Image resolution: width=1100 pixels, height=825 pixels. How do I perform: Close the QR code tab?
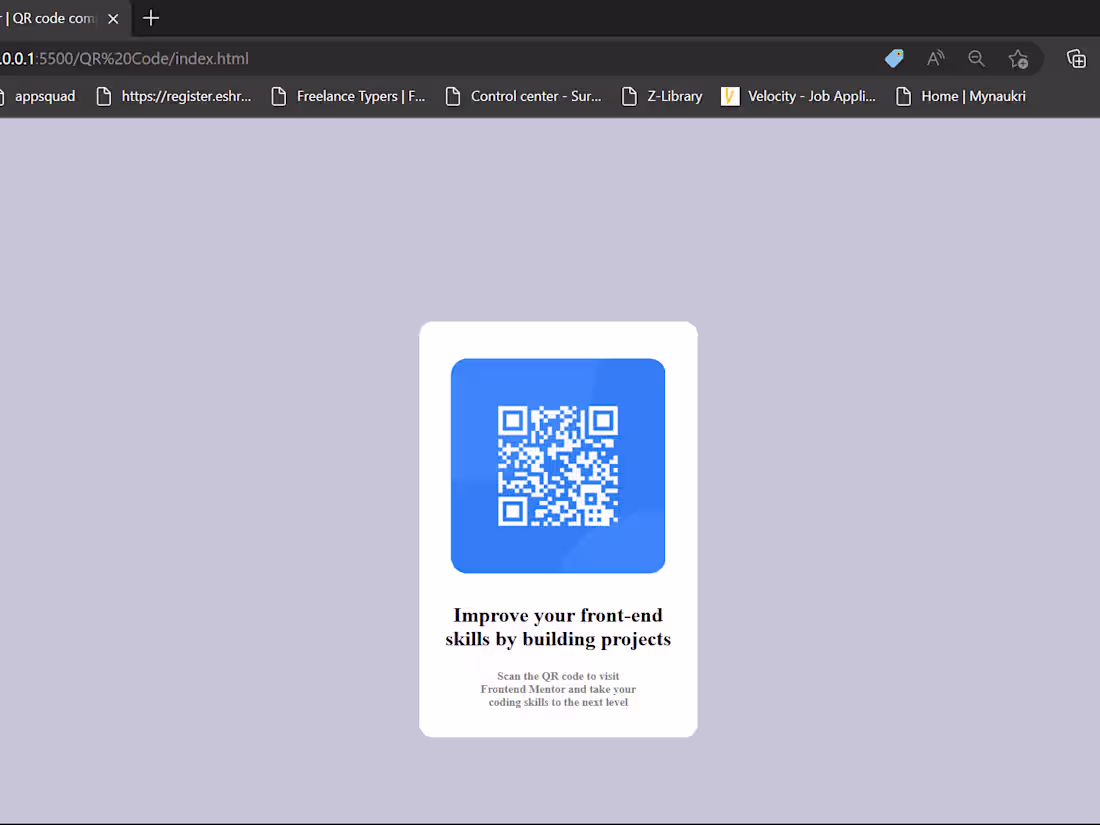pos(113,18)
